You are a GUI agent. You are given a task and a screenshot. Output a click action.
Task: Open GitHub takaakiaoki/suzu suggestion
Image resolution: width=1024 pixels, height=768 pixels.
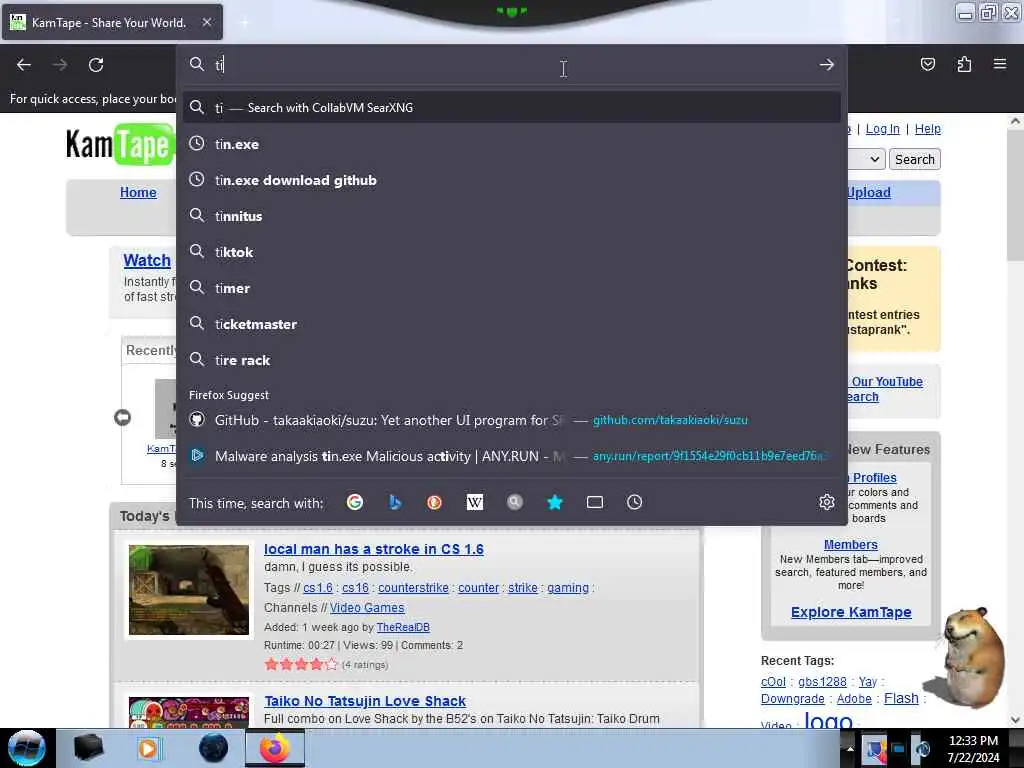tap(512, 420)
